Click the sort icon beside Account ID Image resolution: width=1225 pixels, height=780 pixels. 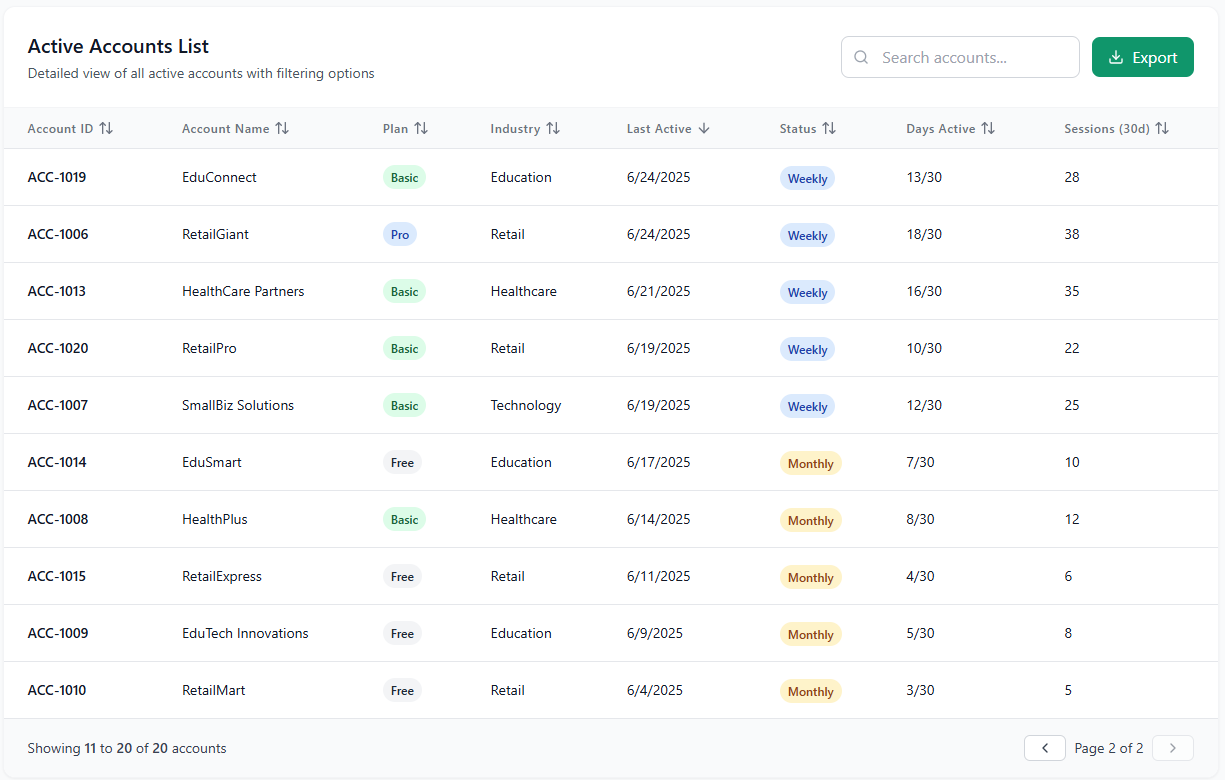(x=106, y=129)
